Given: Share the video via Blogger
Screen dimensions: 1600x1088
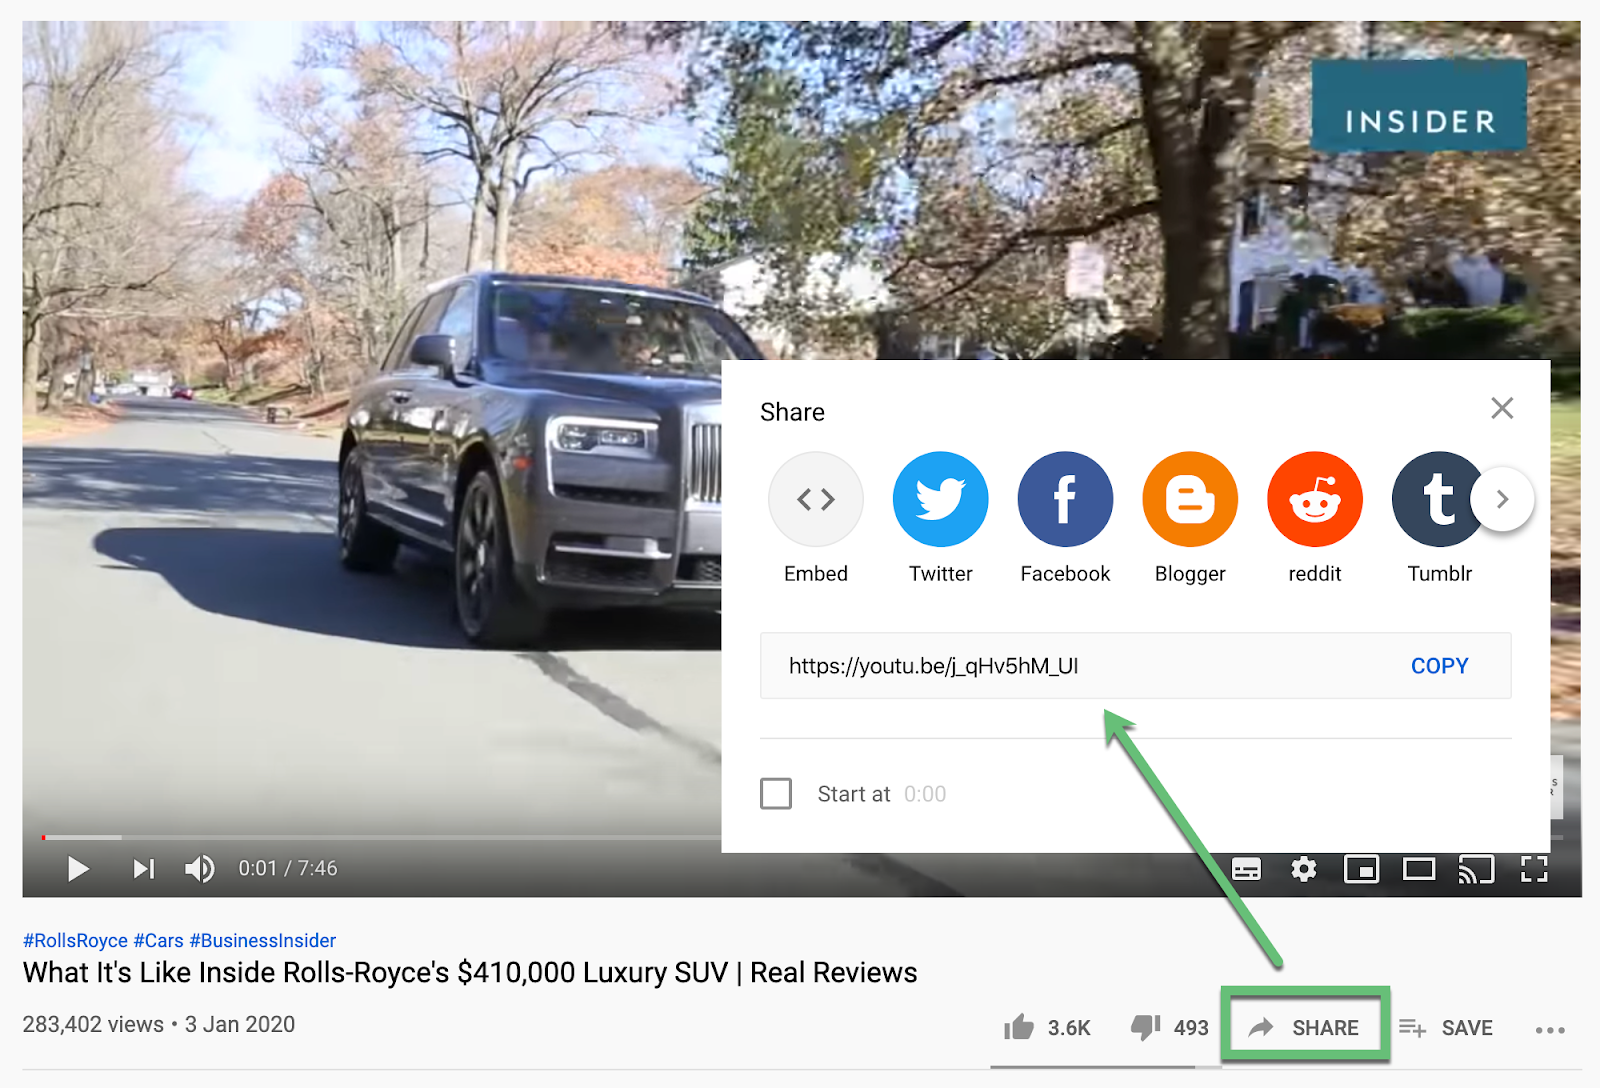Looking at the screenshot, I should pos(1189,499).
